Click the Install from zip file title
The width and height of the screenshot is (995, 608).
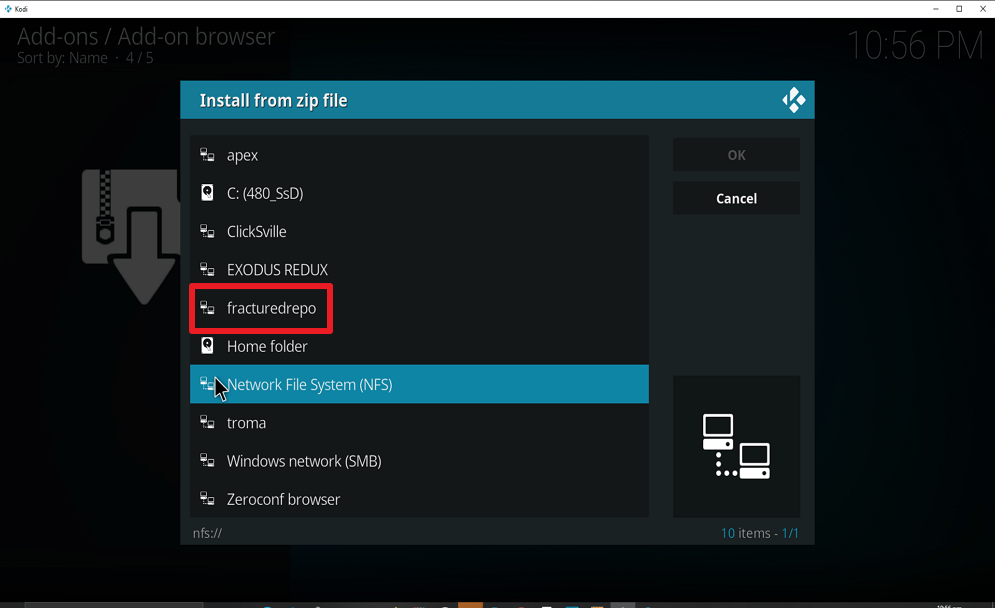coord(273,101)
